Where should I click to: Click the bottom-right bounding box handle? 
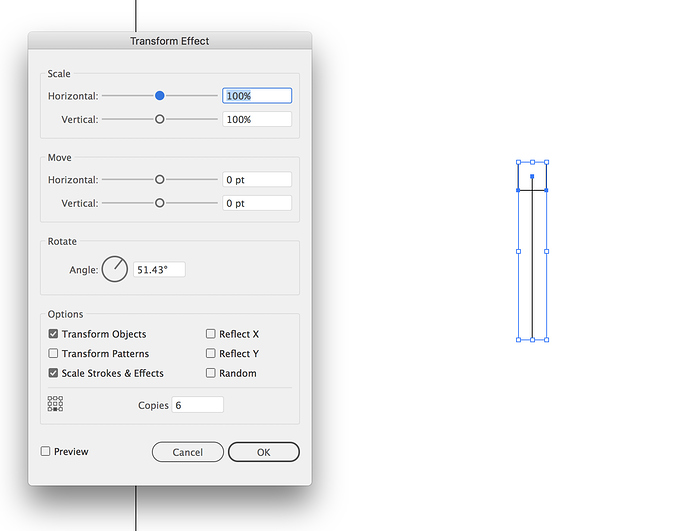click(547, 340)
